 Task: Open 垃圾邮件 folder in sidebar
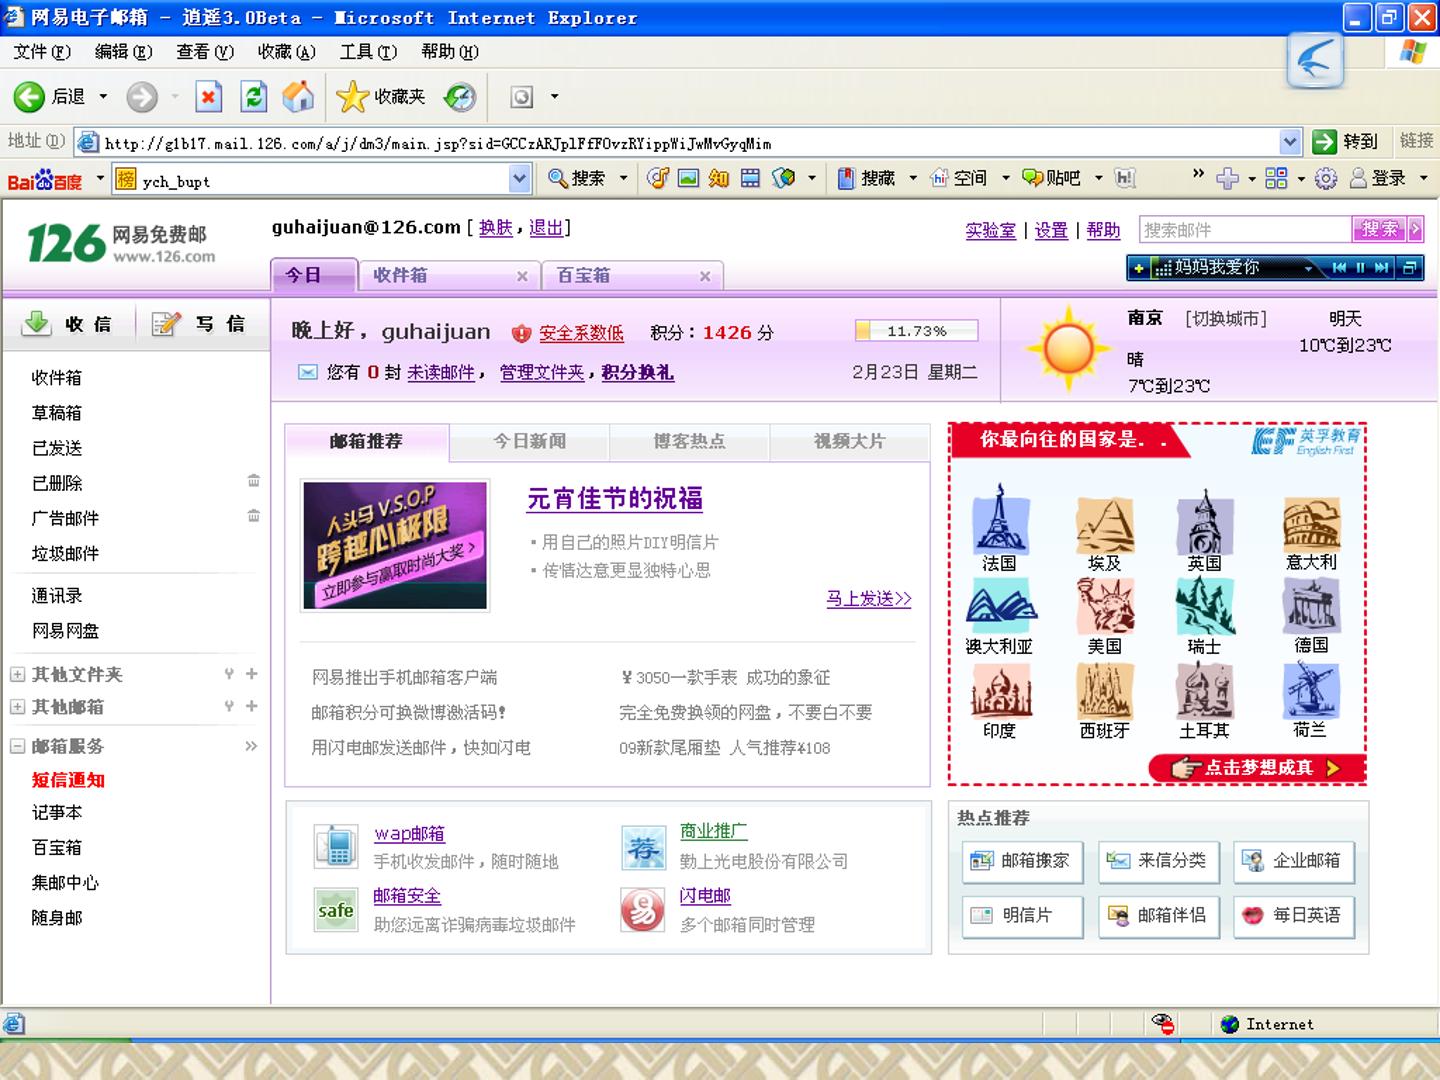(65, 553)
